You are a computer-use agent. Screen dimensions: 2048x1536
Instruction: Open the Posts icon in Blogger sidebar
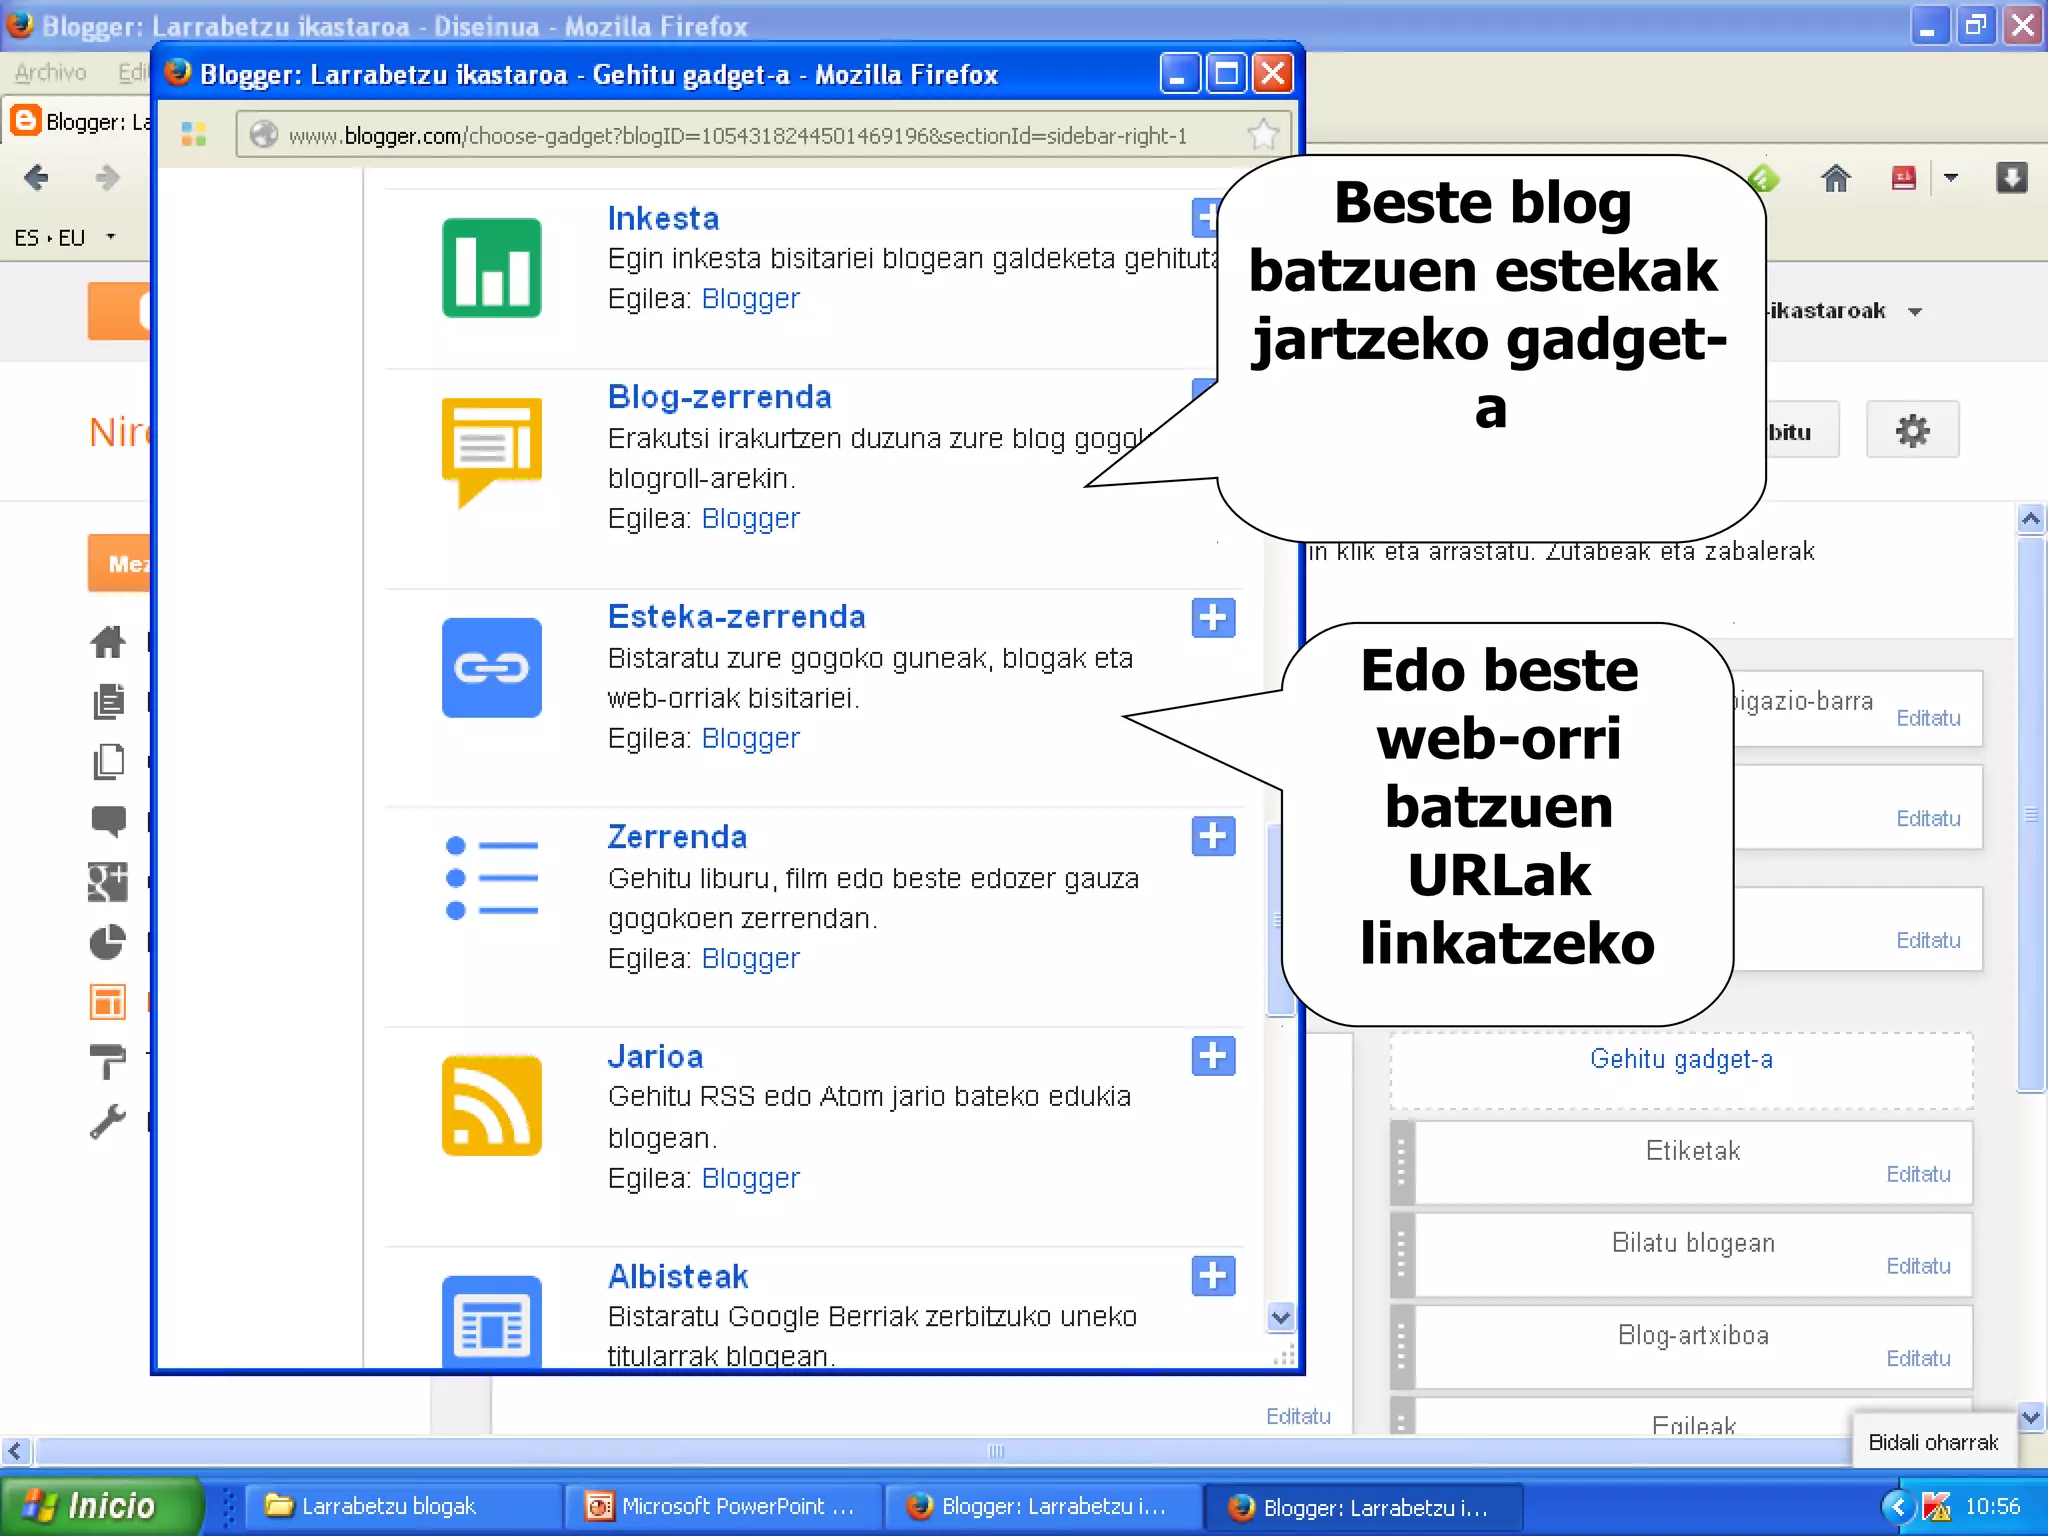click(x=108, y=702)
